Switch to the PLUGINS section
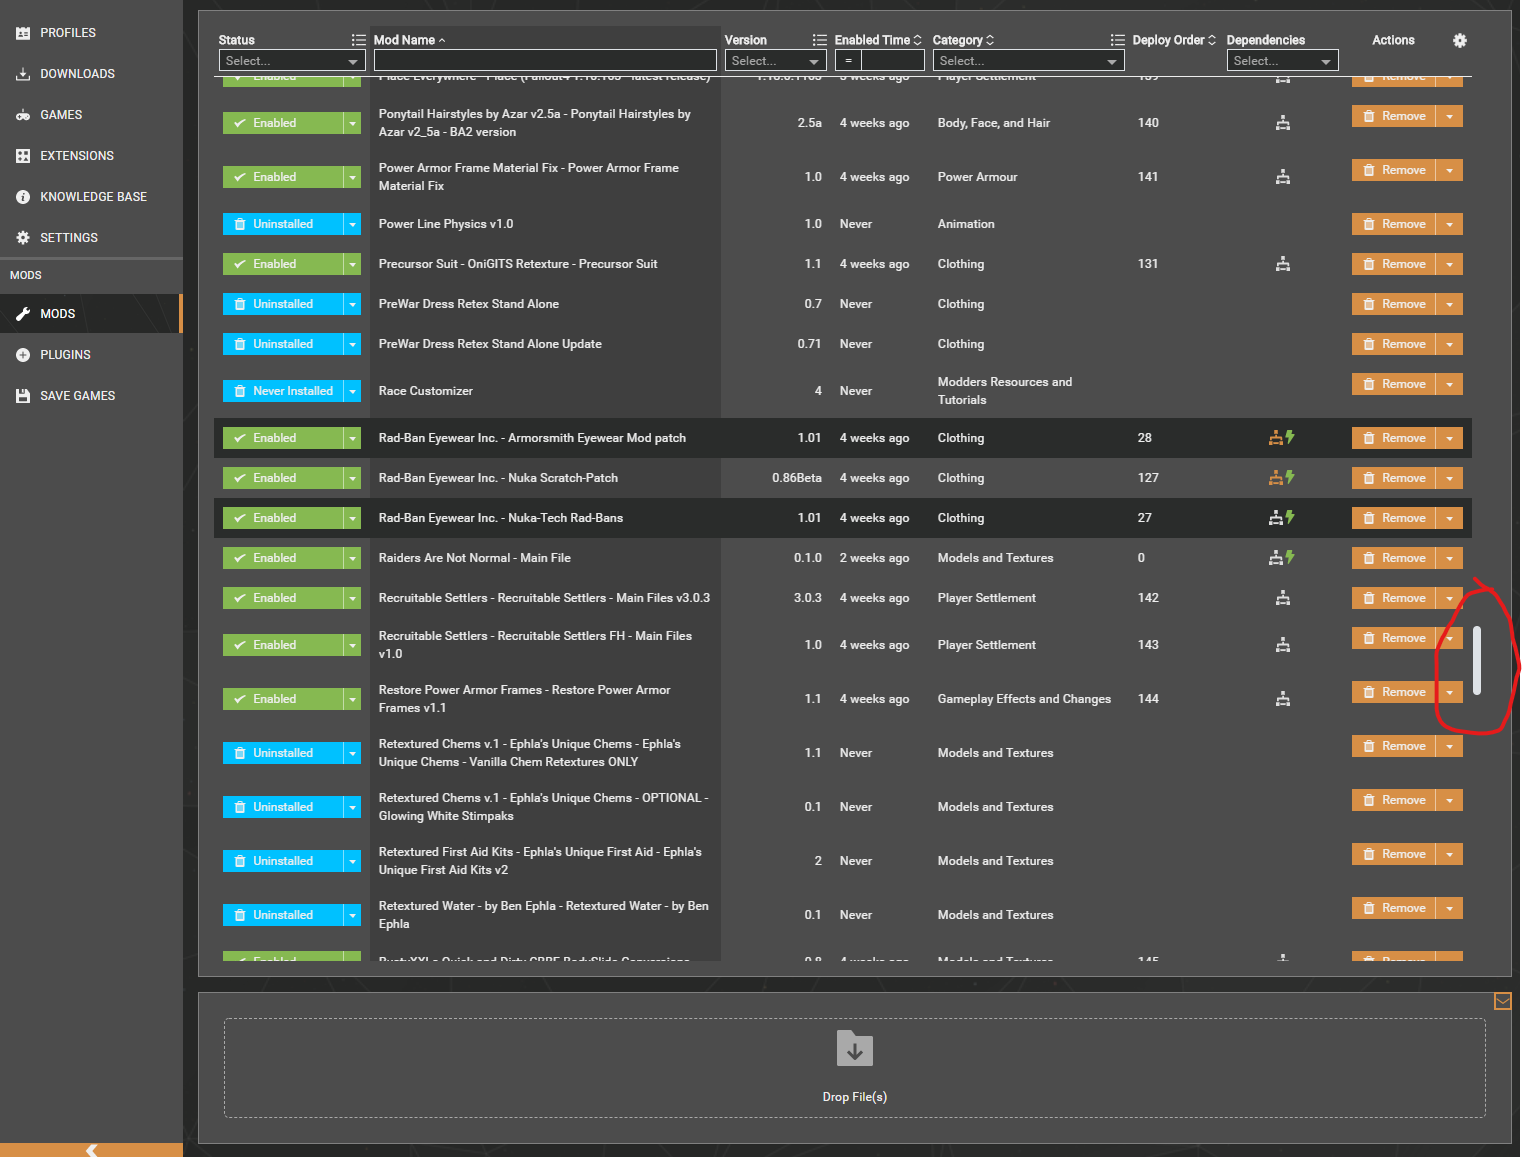This screenshot has height=1157, width=1522. tap(65, 354)
